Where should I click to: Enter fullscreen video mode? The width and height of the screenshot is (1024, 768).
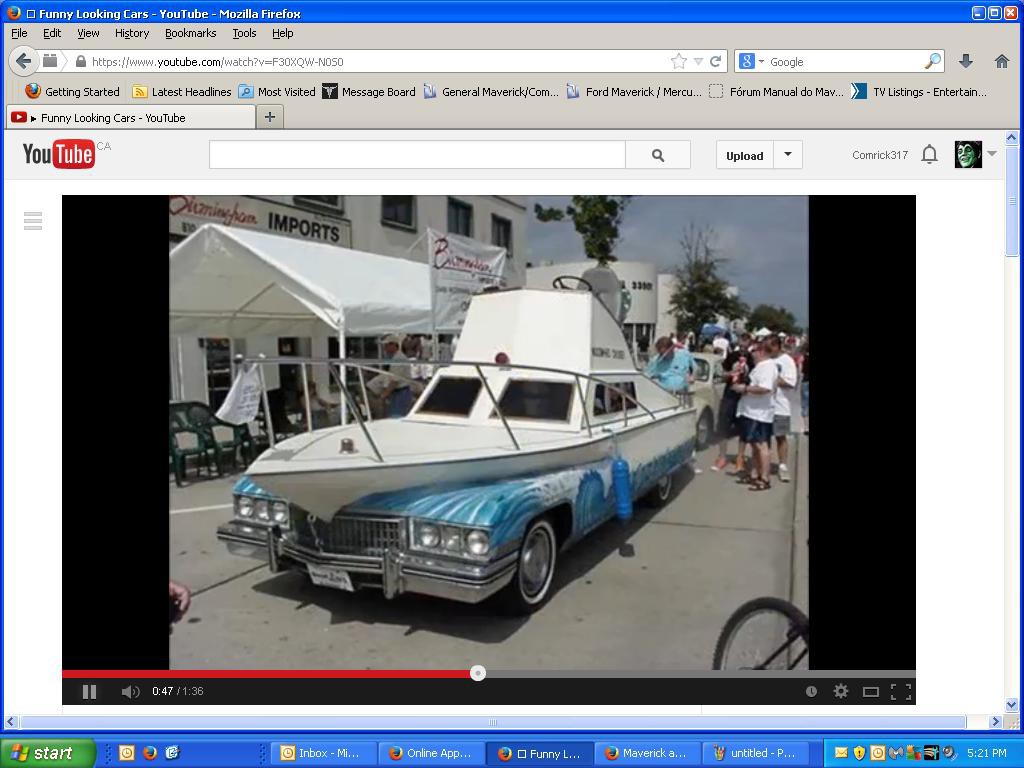pos(900,691)
